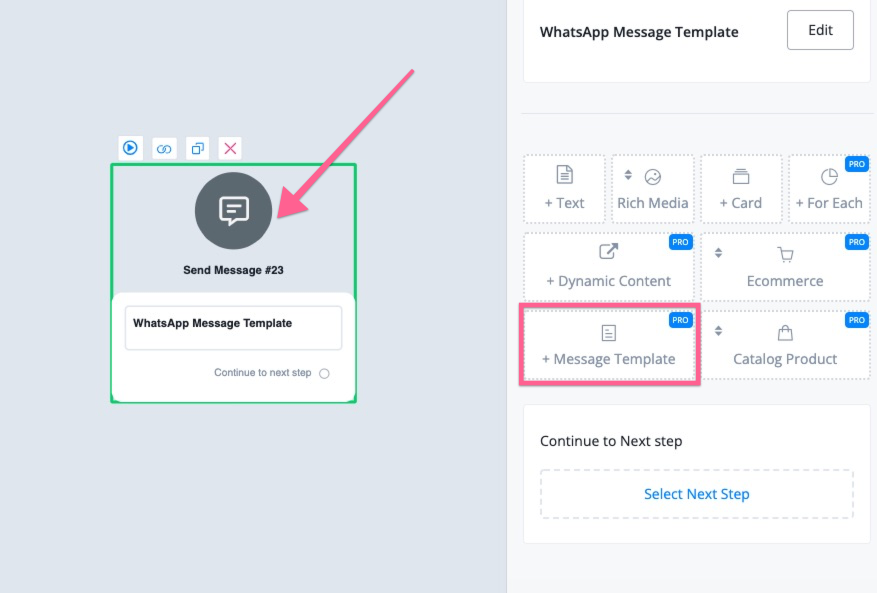The image size is (877, 593).
Task: Click the link icon in node toolbar
Action: click(164, 149)
